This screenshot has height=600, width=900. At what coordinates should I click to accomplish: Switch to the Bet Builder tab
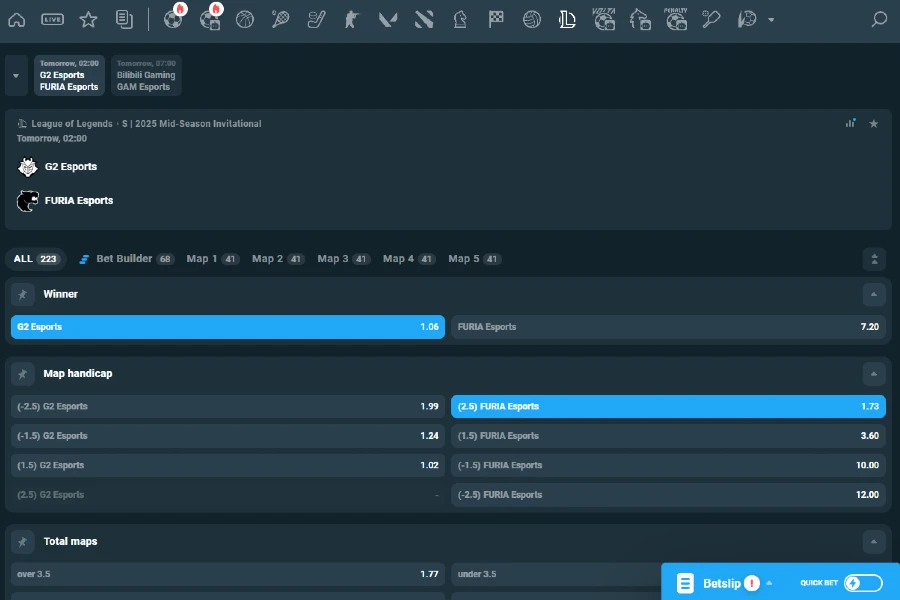[126, 258]
